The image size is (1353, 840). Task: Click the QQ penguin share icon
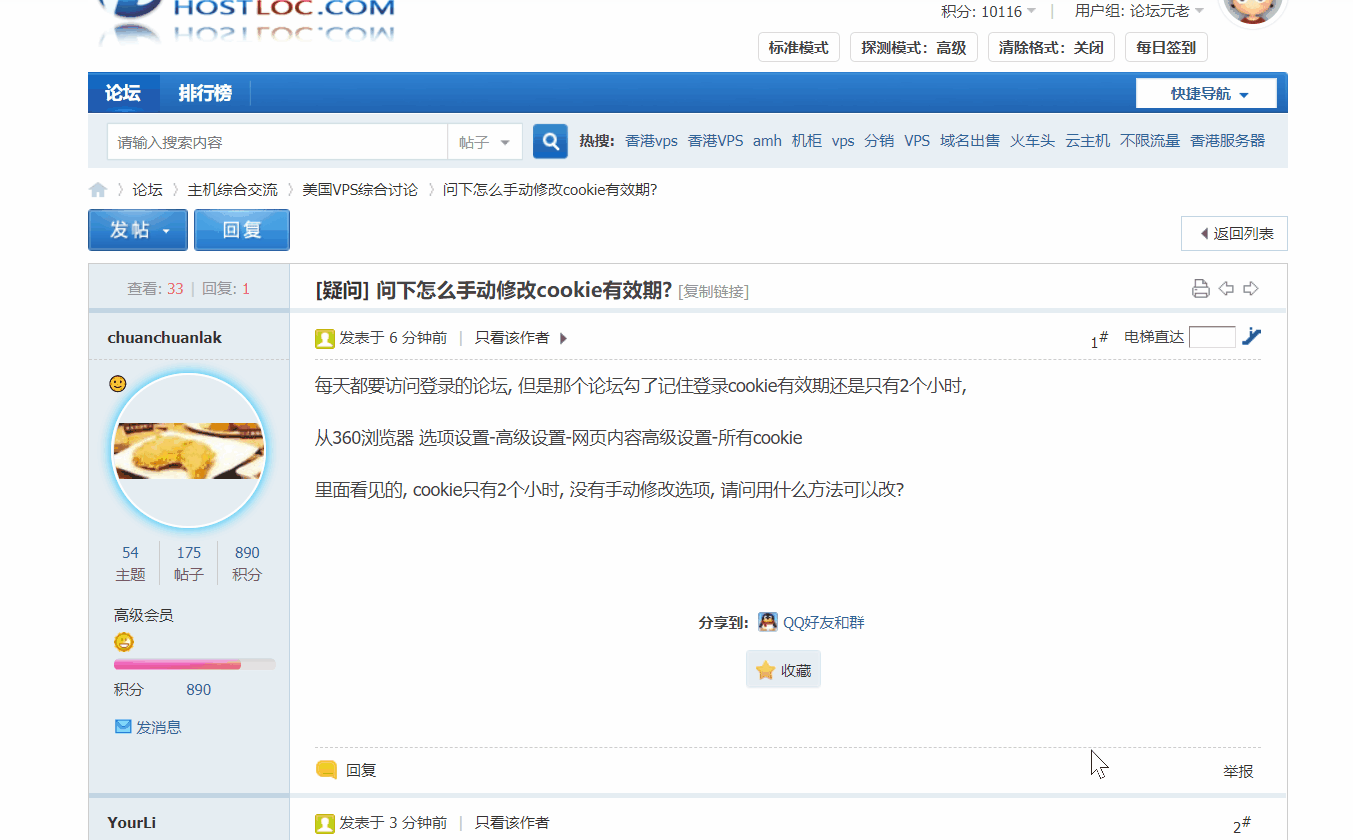(767, 622)
